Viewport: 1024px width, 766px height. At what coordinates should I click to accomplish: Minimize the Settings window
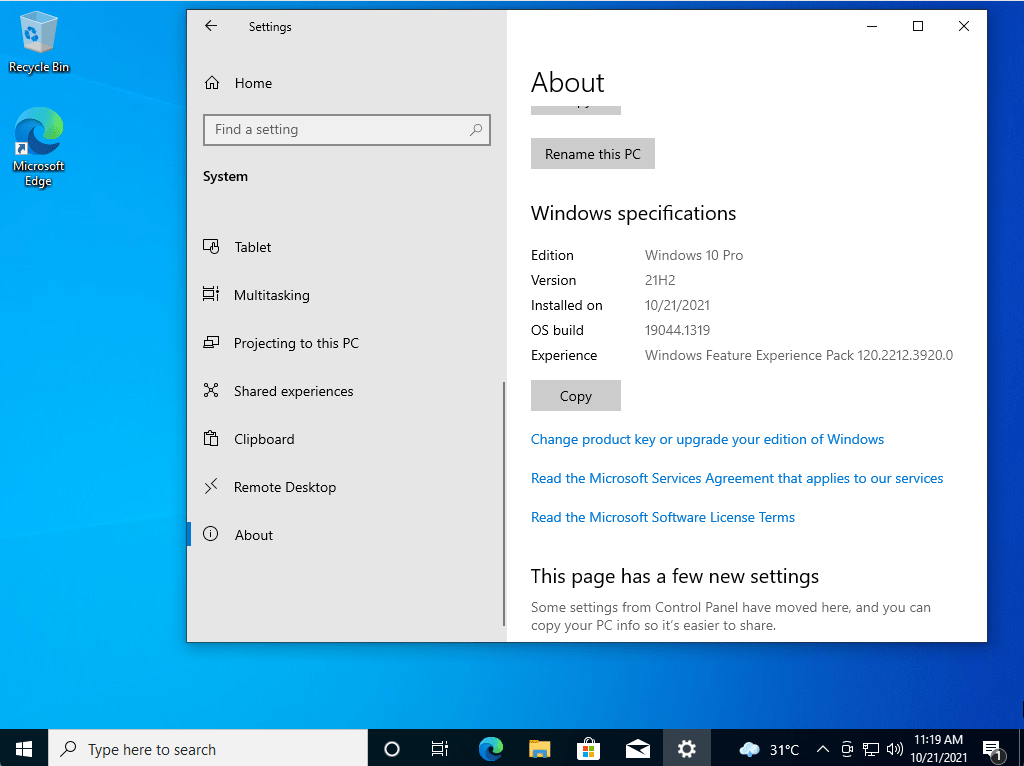pos(872,26)
